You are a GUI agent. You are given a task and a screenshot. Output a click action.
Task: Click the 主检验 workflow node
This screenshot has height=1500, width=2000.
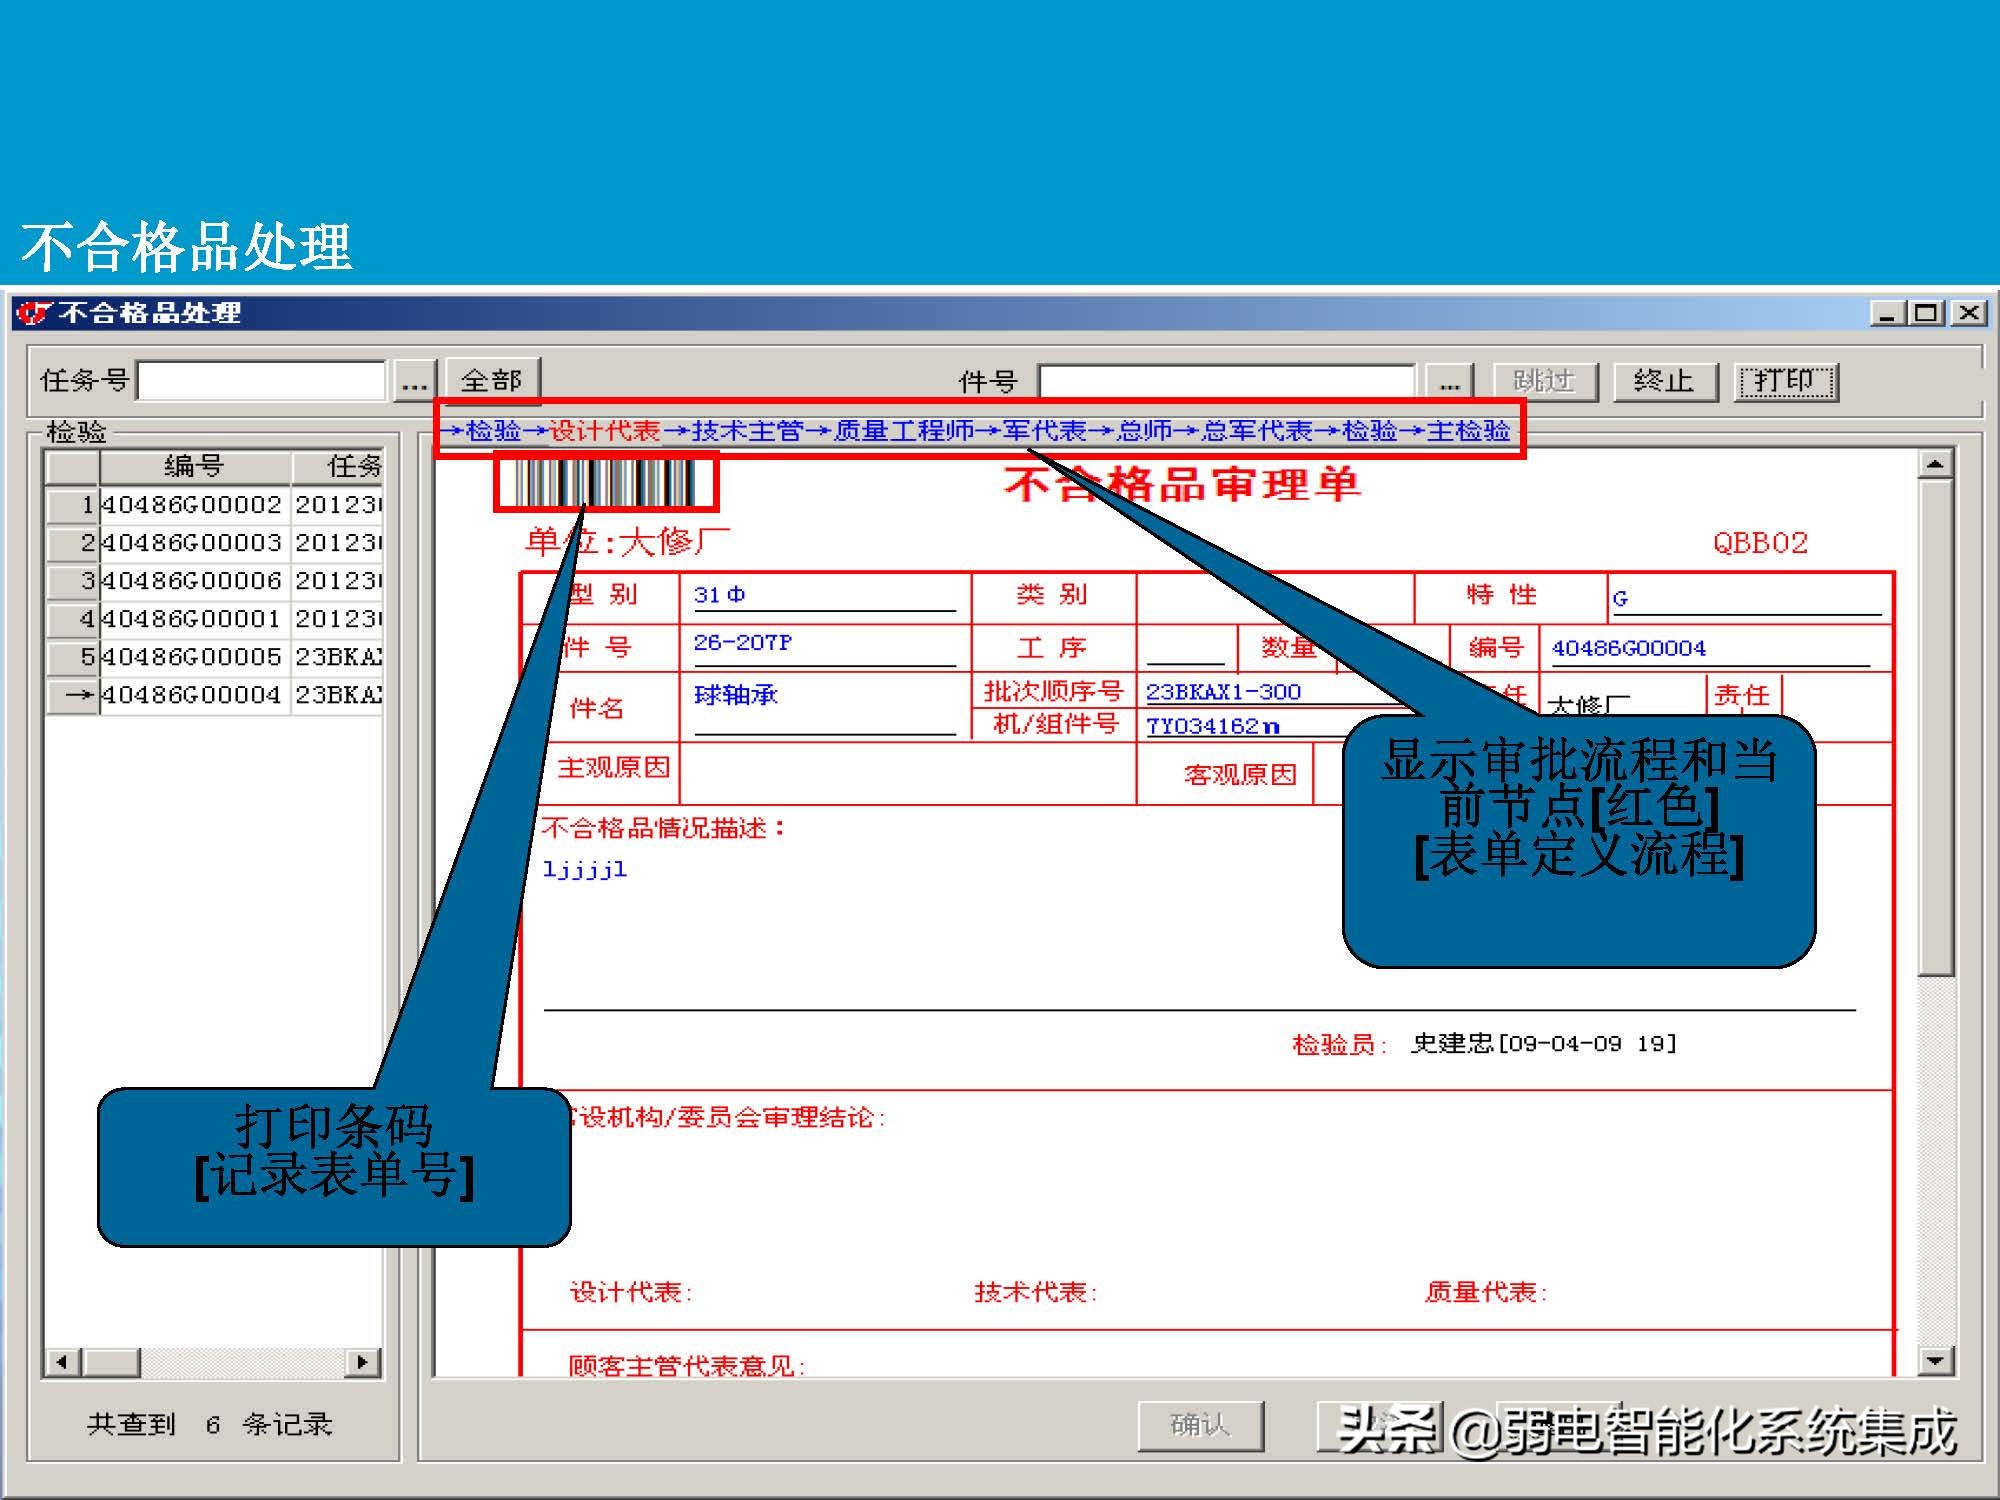(1468, 431)
